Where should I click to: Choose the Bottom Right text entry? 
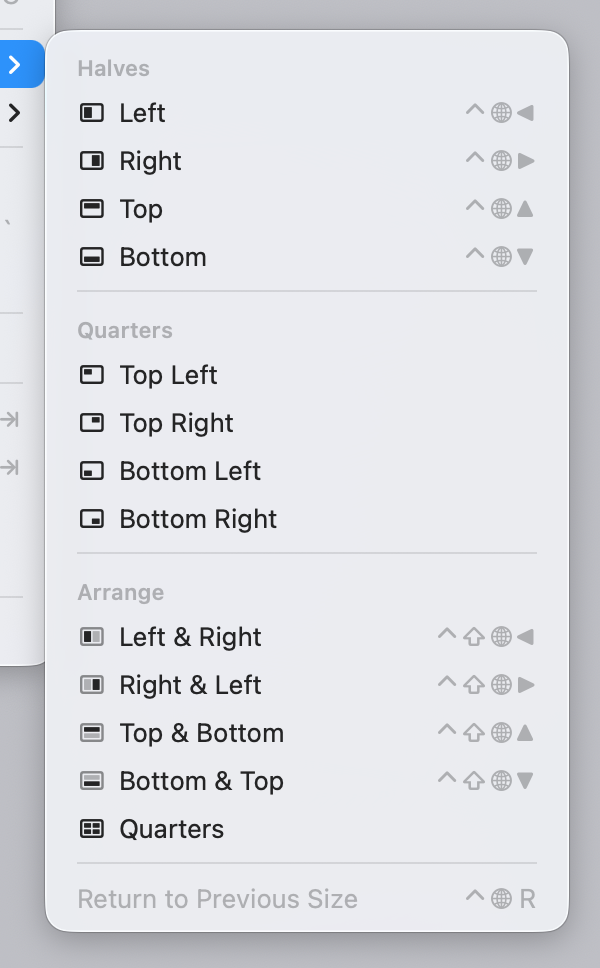[x=198, y=519]
